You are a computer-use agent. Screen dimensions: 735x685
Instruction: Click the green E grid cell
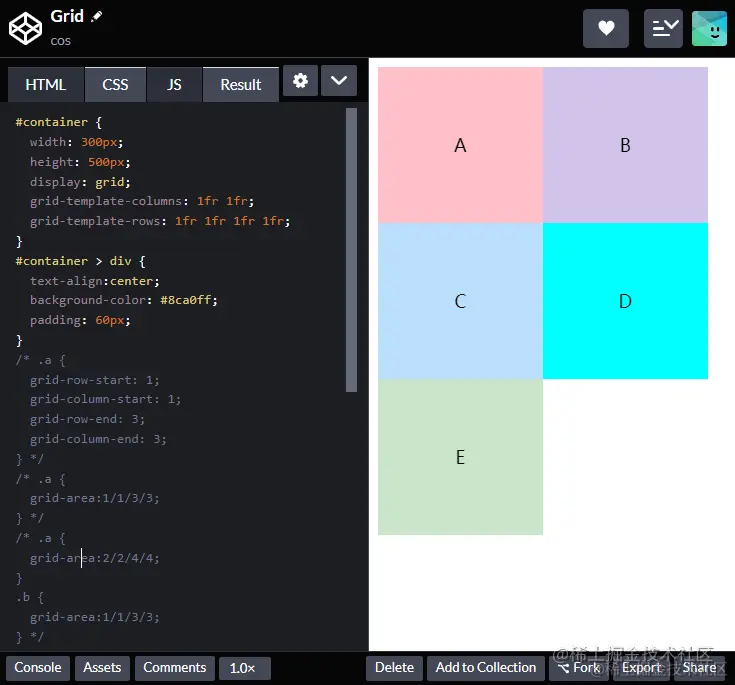(x=460, y=457)
